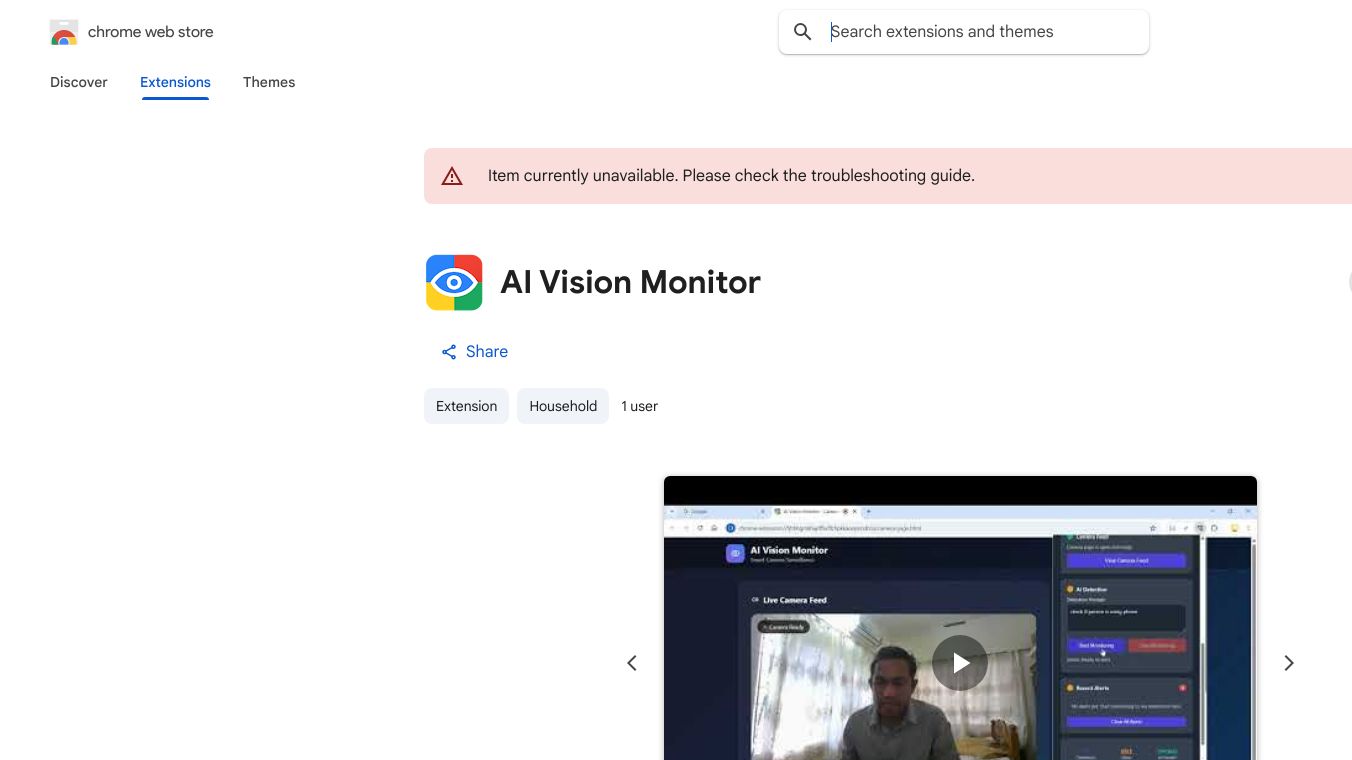The width and height of the screenshot is (1352, 760).
Task: Click the AI Vision Monitor heading
Action: (631, 282)
